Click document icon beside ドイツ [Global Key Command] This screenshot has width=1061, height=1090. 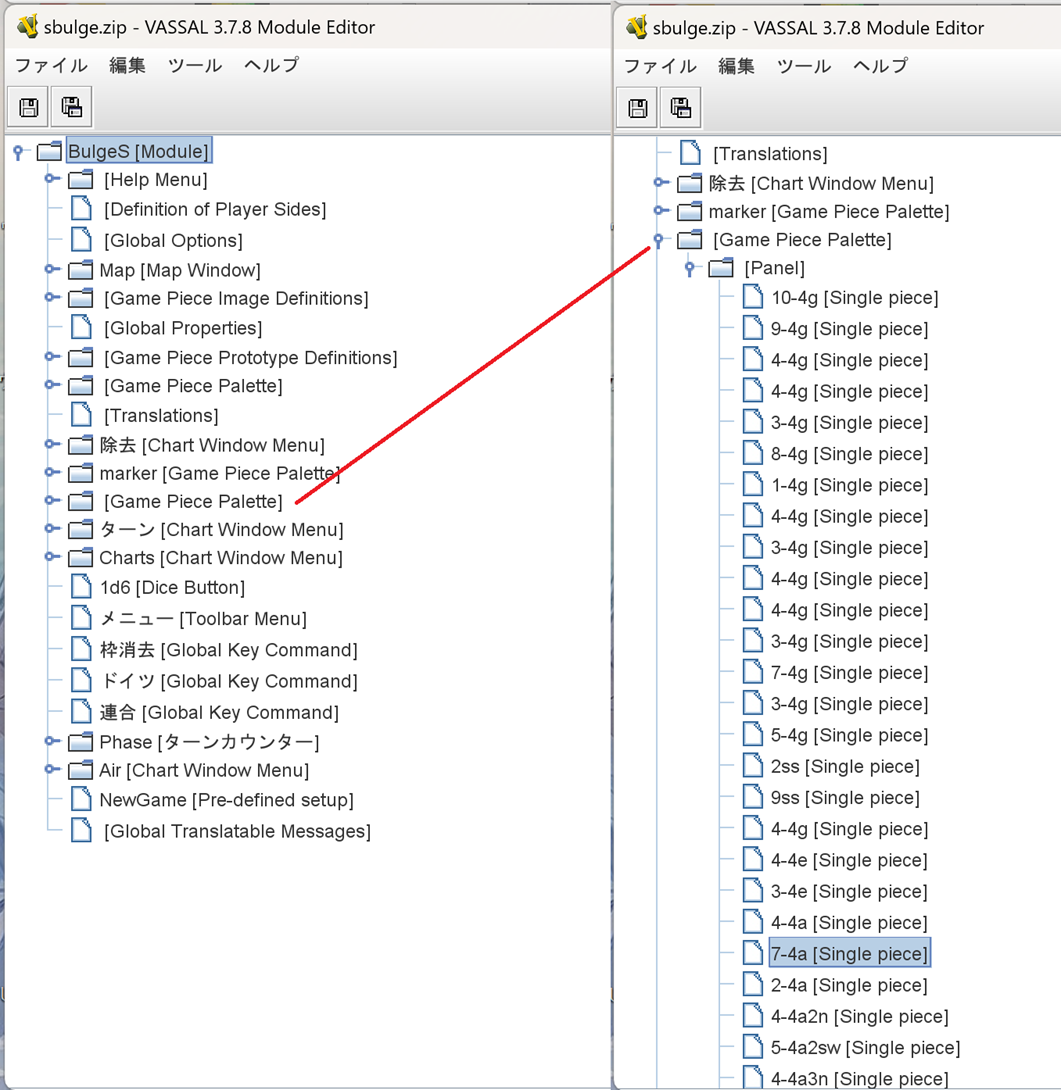[x=81, y=681]
